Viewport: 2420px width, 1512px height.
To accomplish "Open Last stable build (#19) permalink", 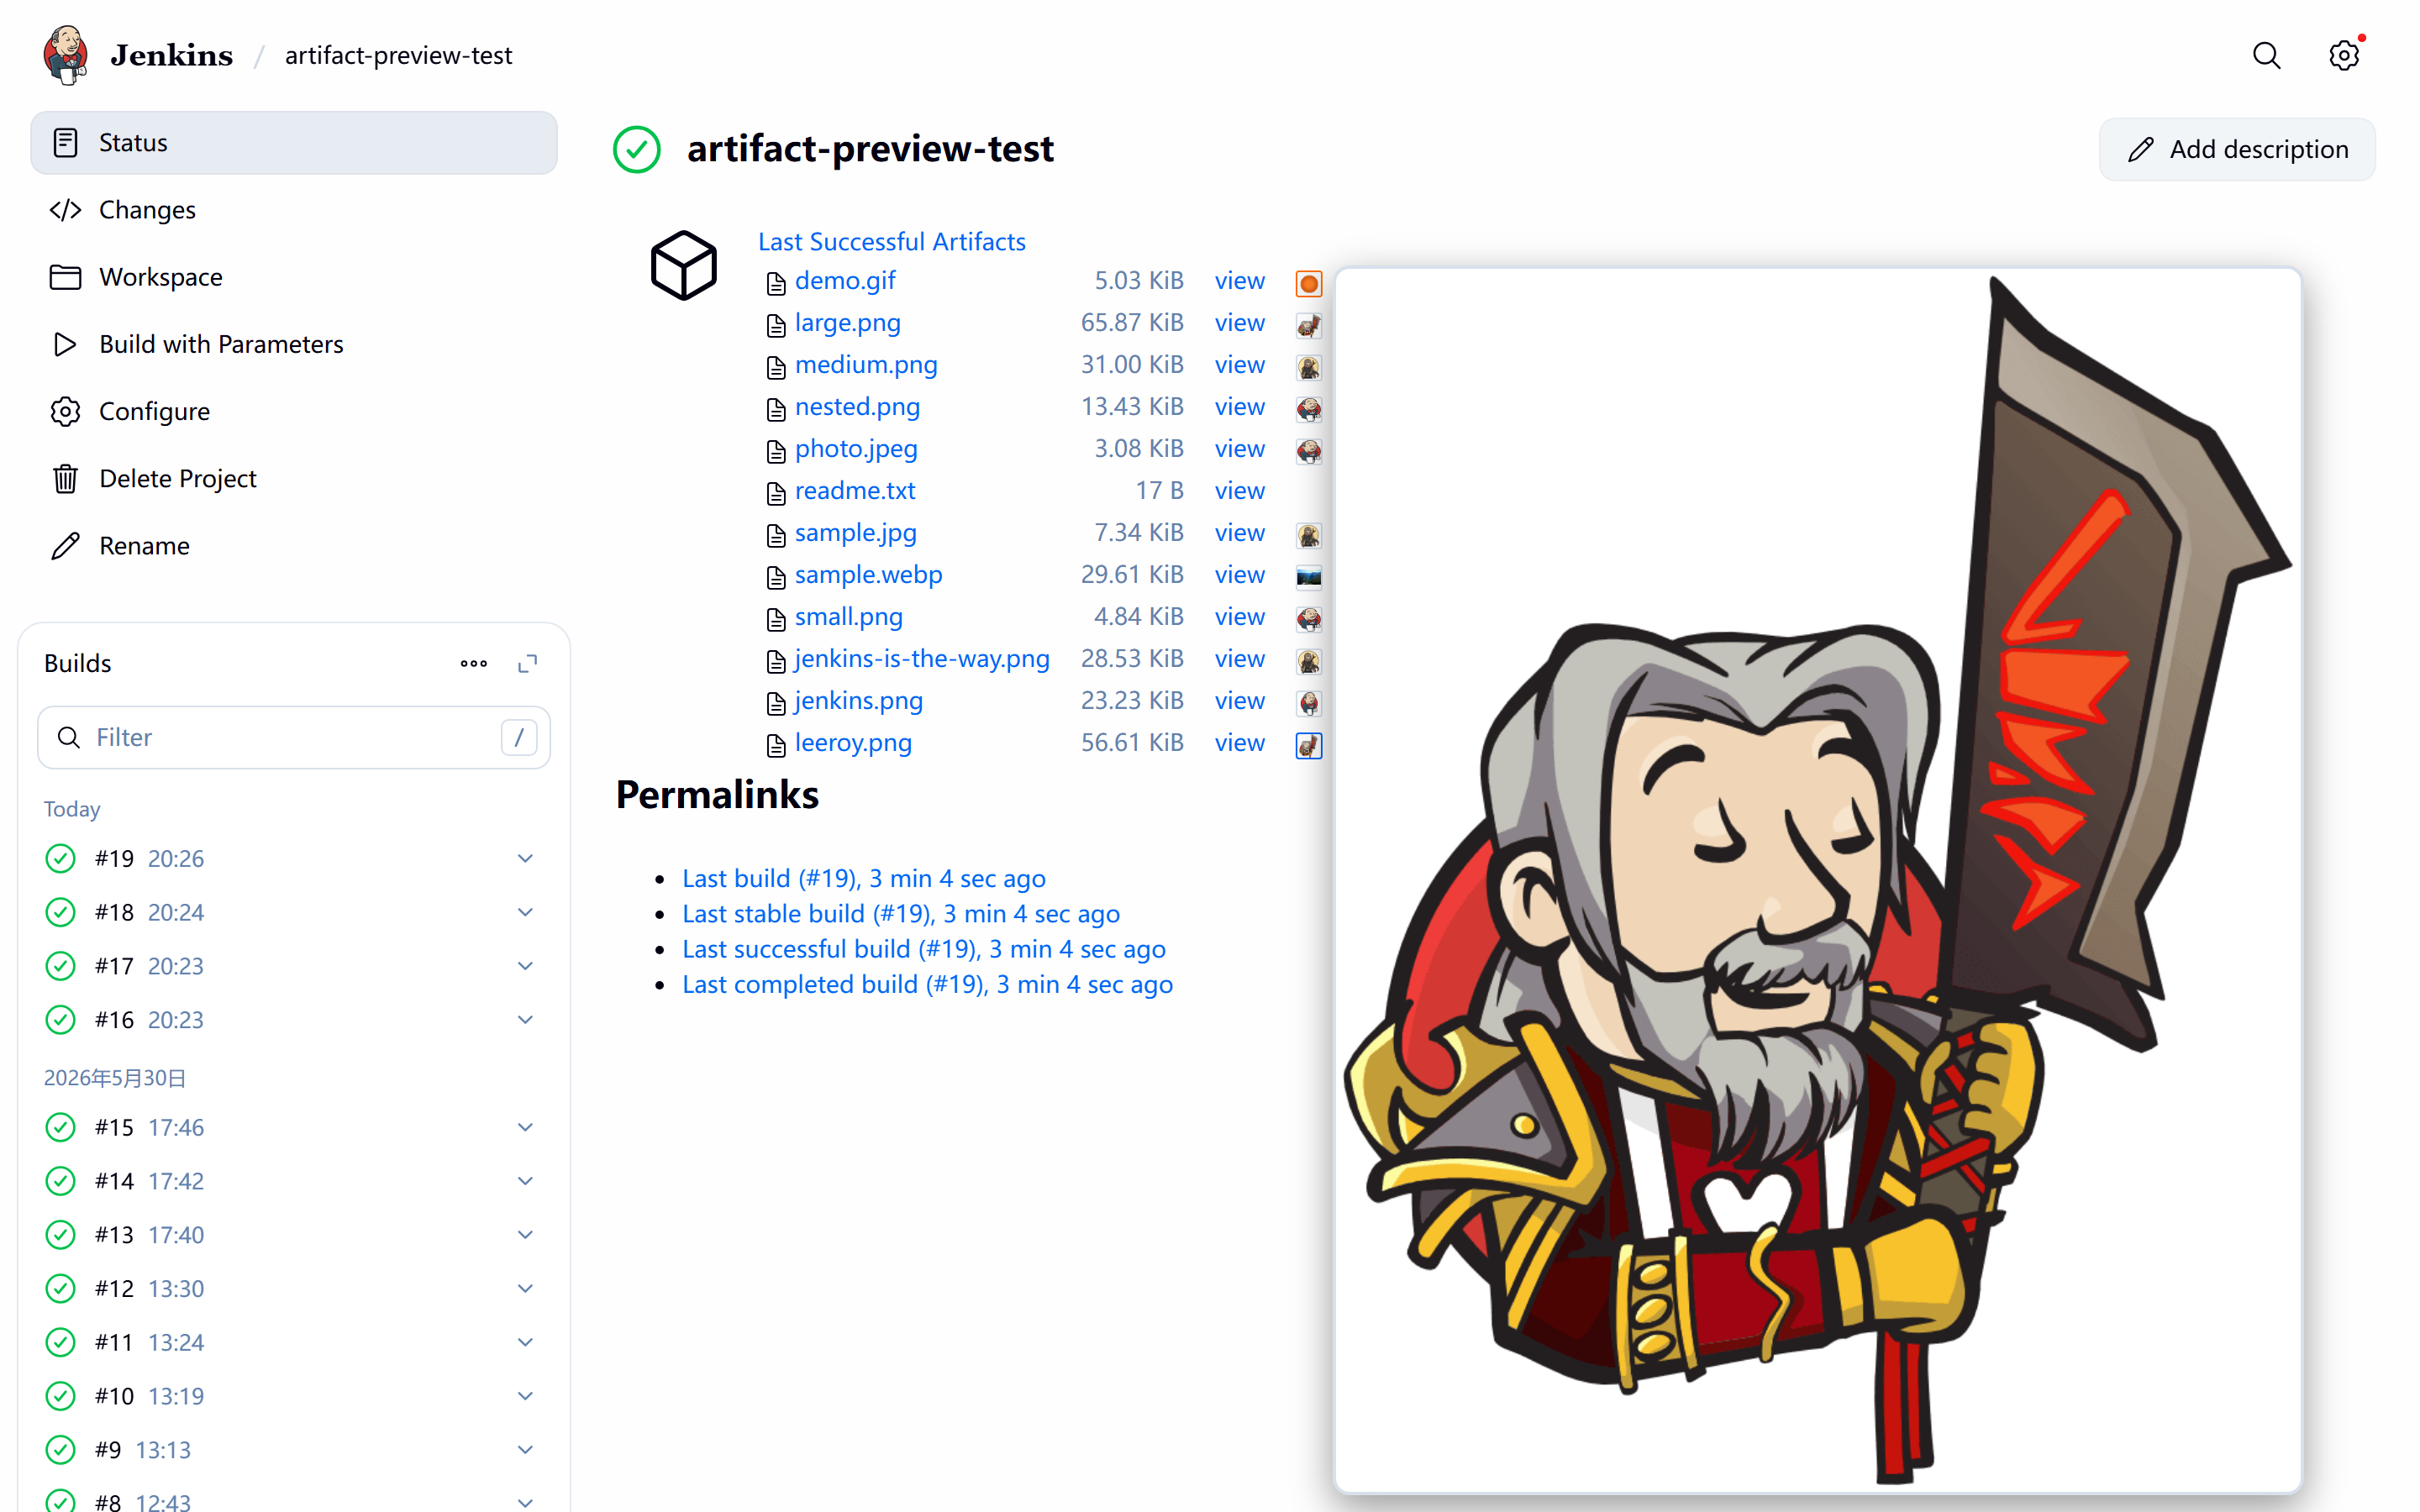I will click(x=901, y=914).
